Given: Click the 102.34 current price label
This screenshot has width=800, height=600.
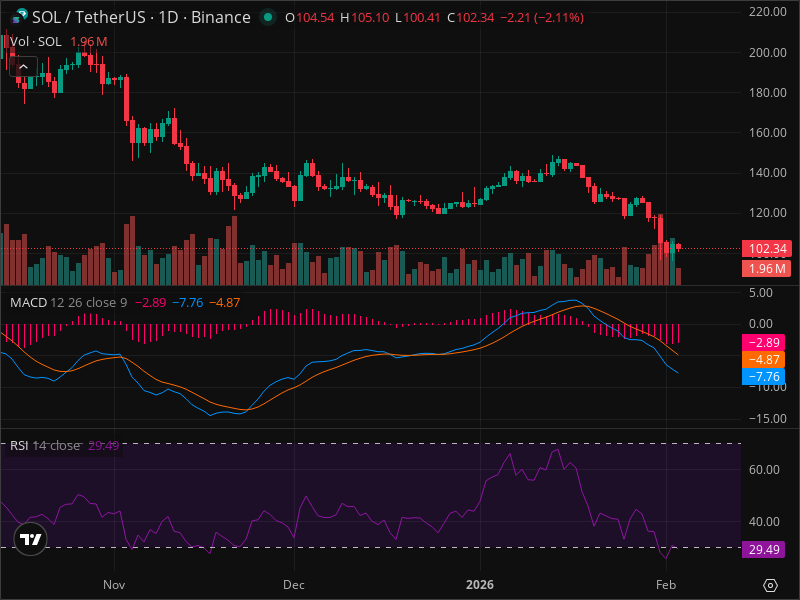Looking at the screenshot, I should click(x=766, y=248).
